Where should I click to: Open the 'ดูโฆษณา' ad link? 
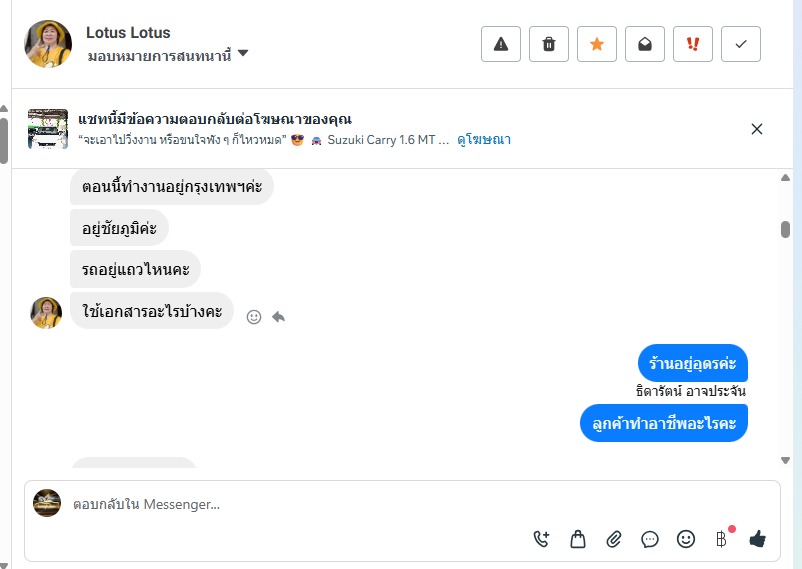pyautogui.click(x=484, y=140)
